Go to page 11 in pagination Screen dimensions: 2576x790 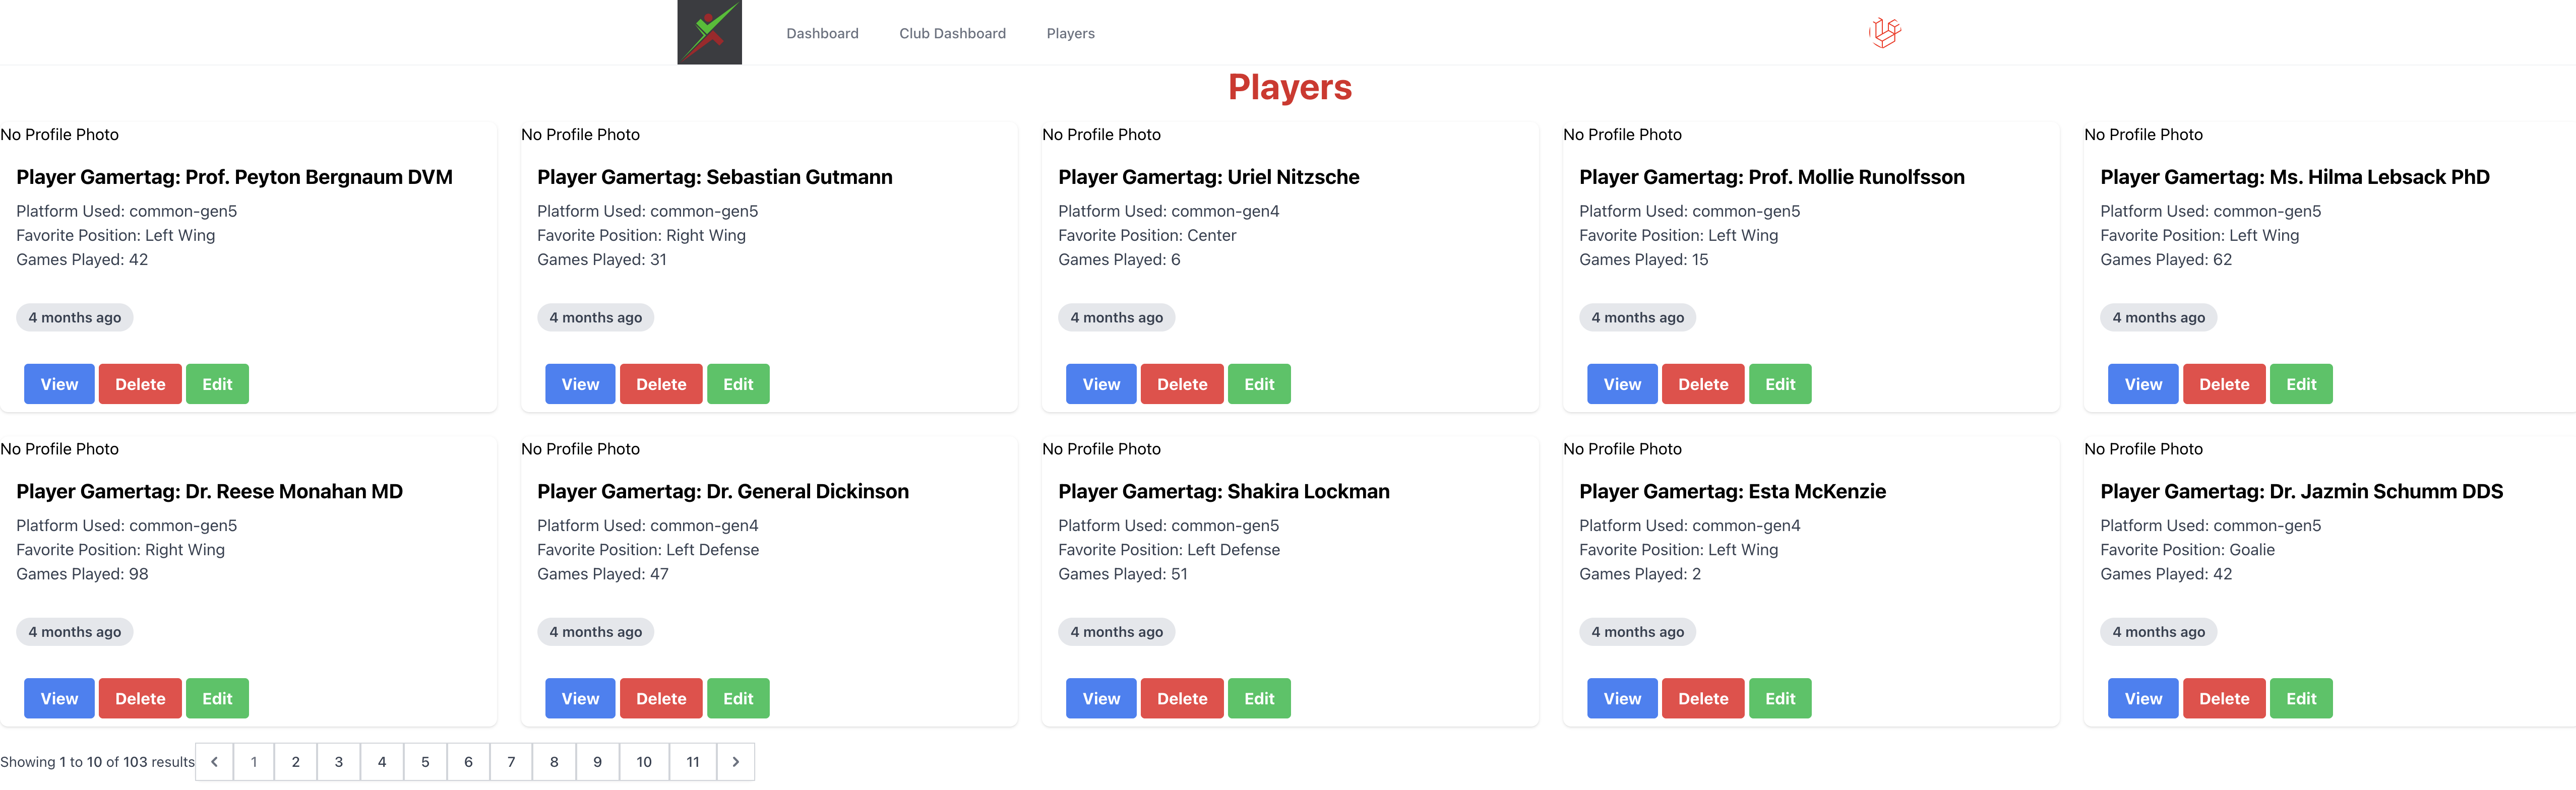[693, 762]
